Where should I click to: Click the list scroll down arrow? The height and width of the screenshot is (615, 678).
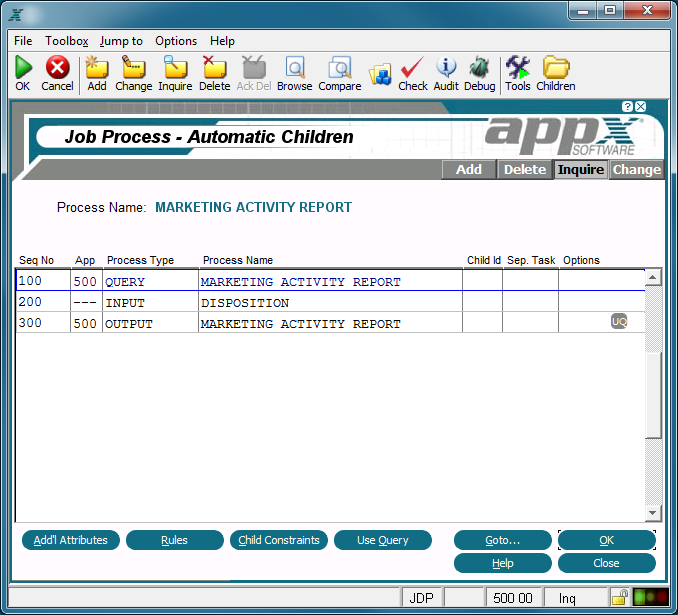click(653, 513)
